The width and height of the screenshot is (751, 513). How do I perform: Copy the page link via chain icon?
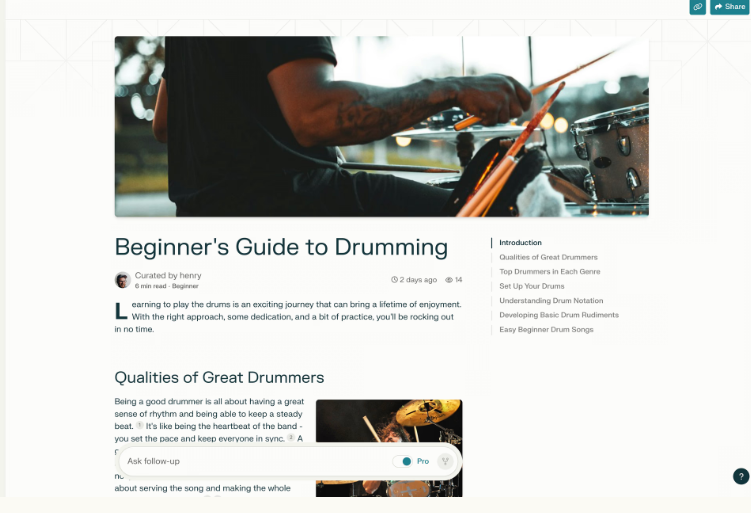pyautogui.click(x=697, y=7)
